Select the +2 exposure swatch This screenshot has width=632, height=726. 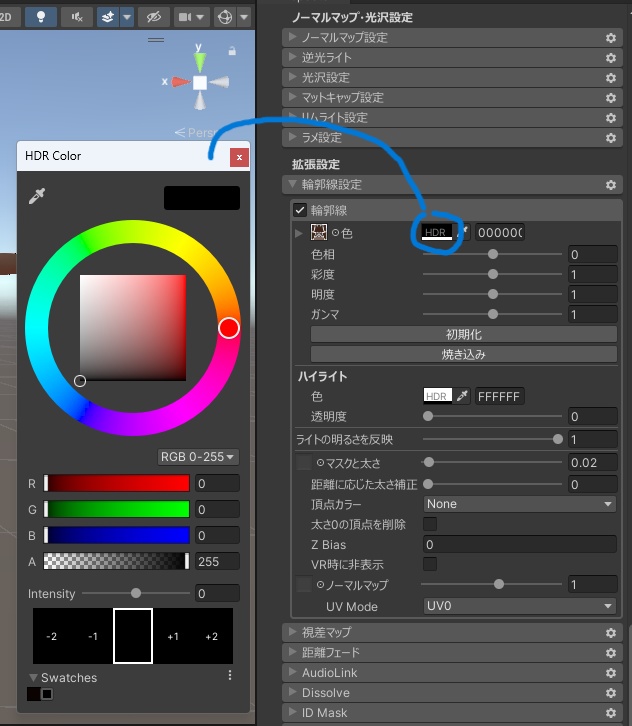[212, 636]
